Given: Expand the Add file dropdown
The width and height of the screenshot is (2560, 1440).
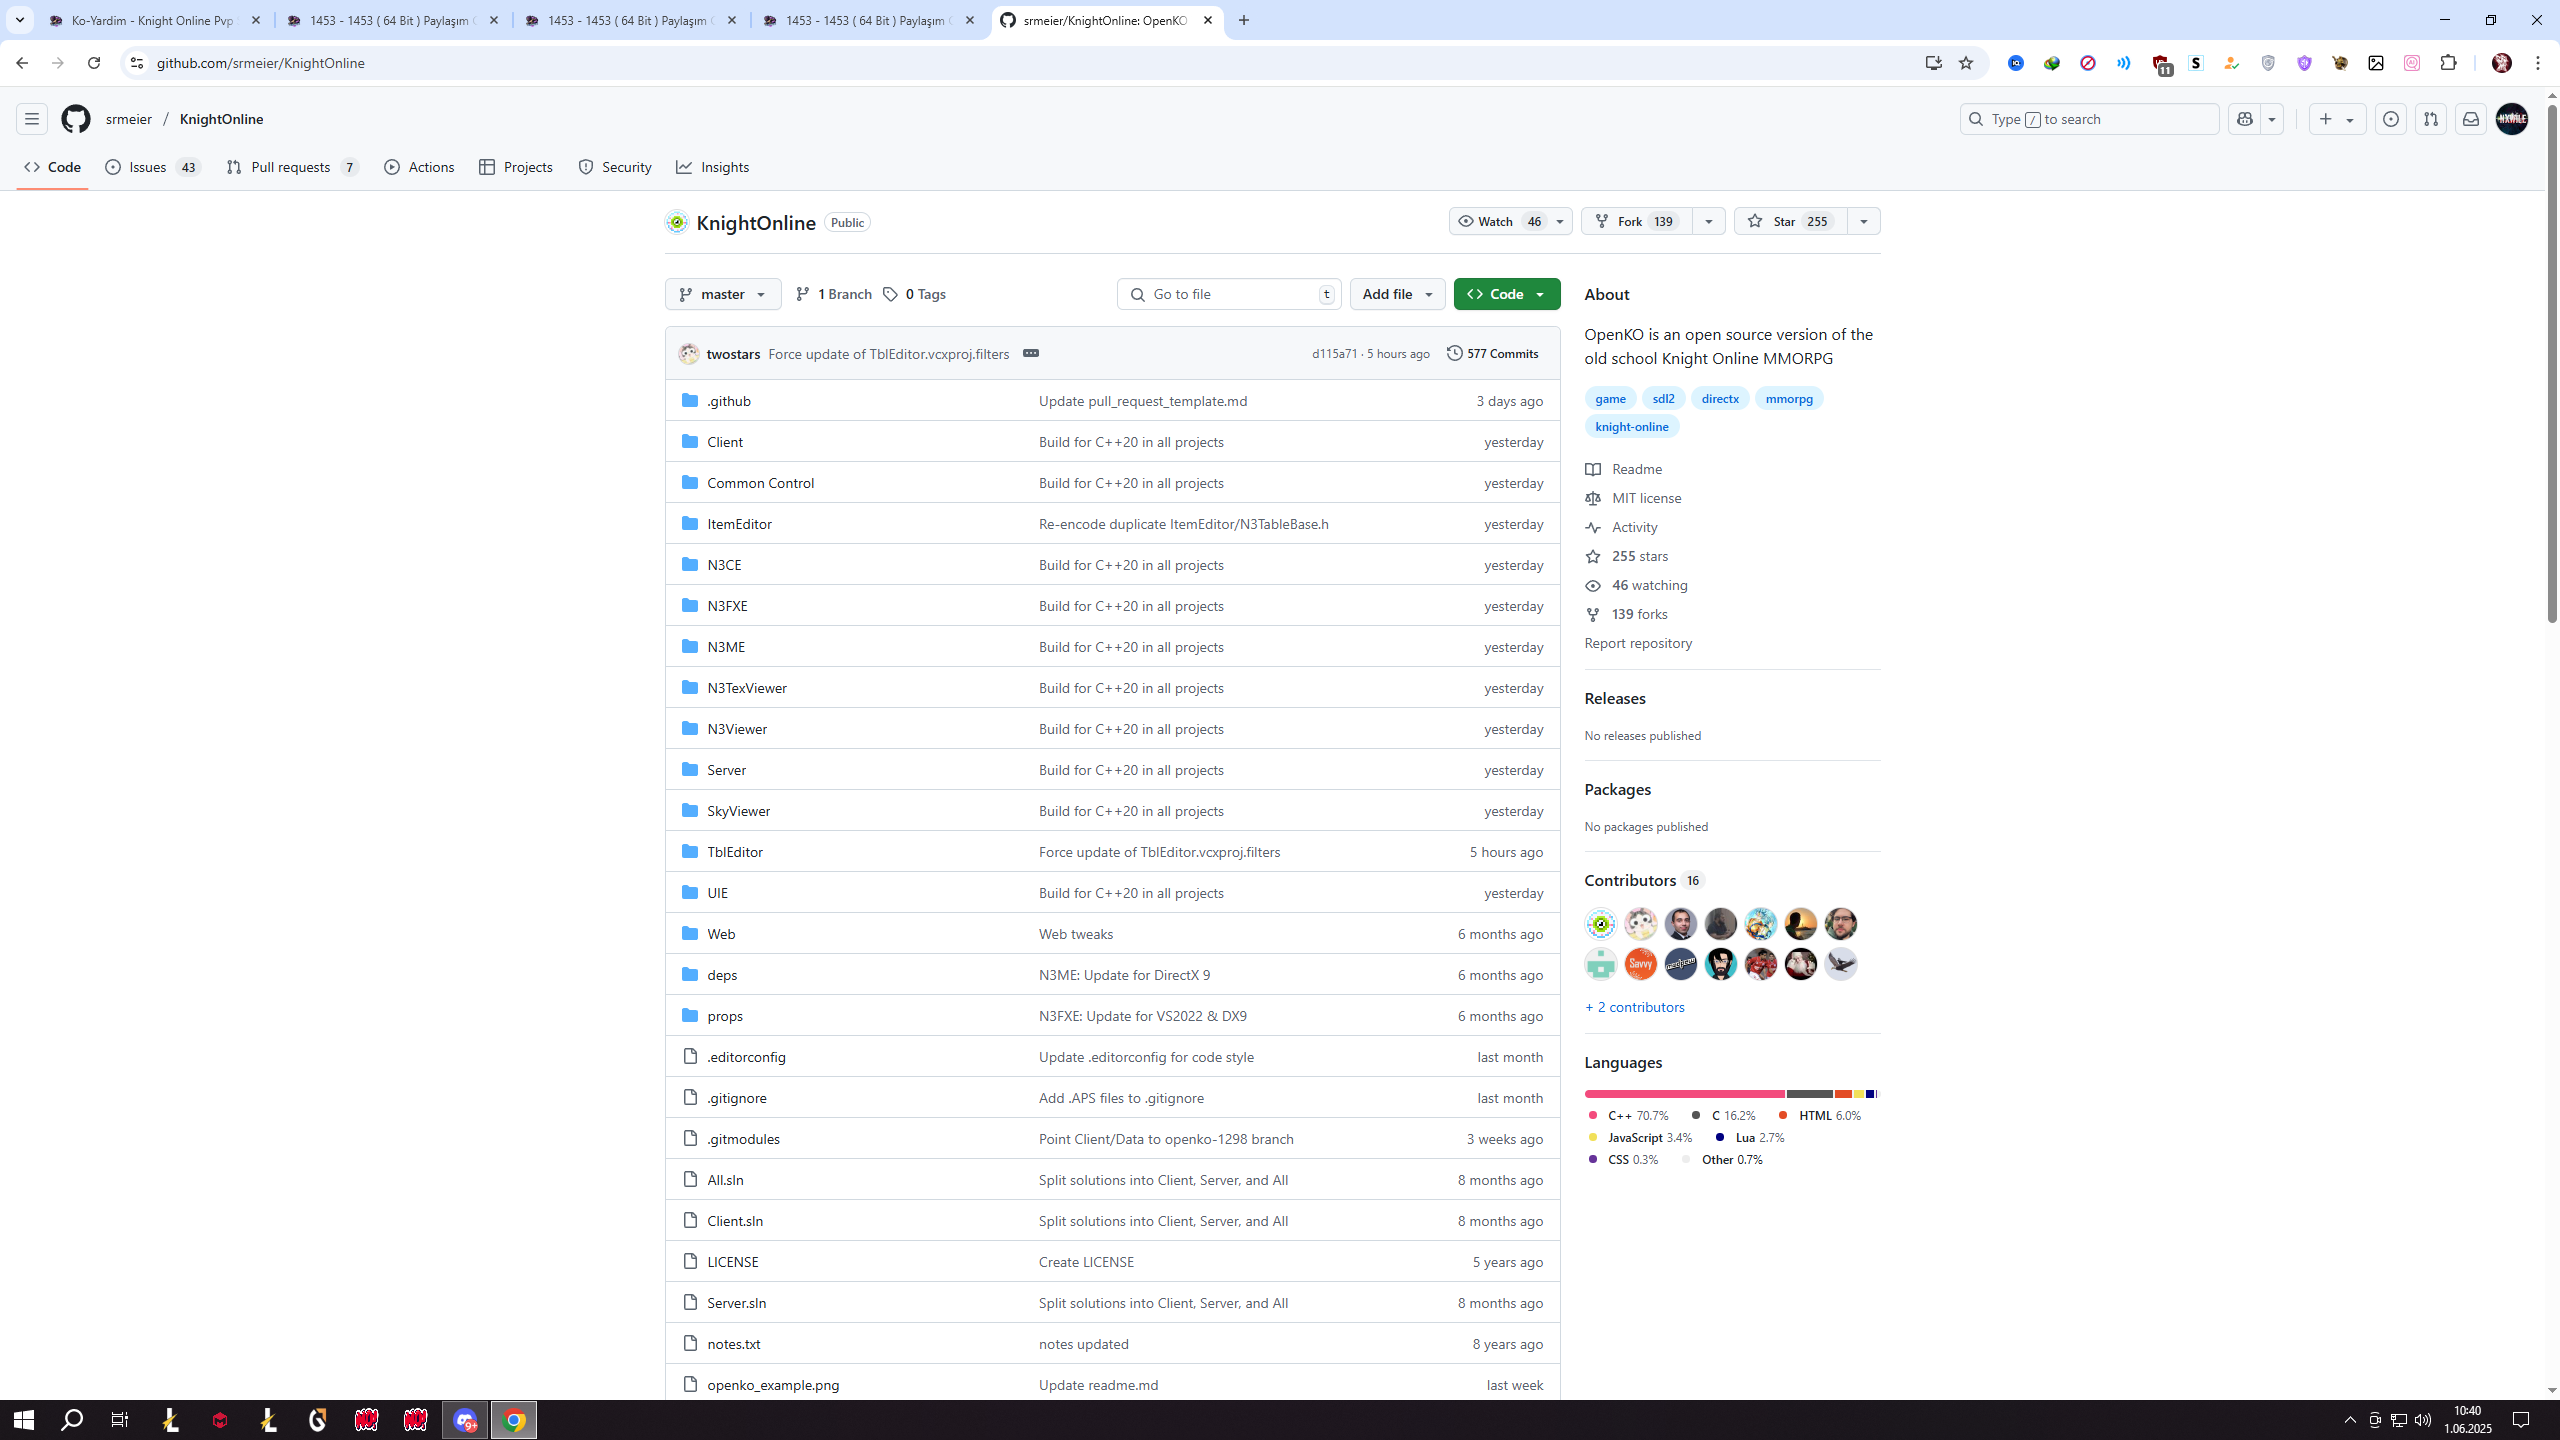Looking at the screenshot, I should (x=1397, y=294).
